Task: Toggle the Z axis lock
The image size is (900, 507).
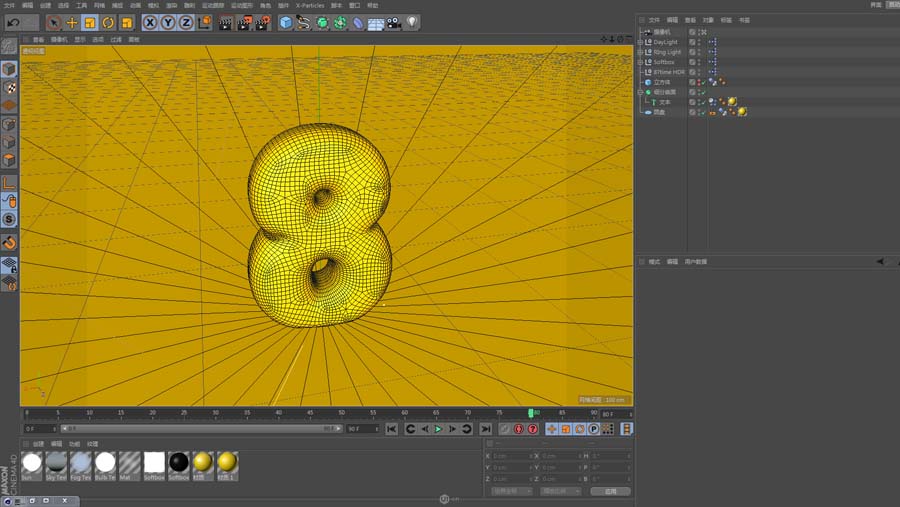Action: (186, 22)
